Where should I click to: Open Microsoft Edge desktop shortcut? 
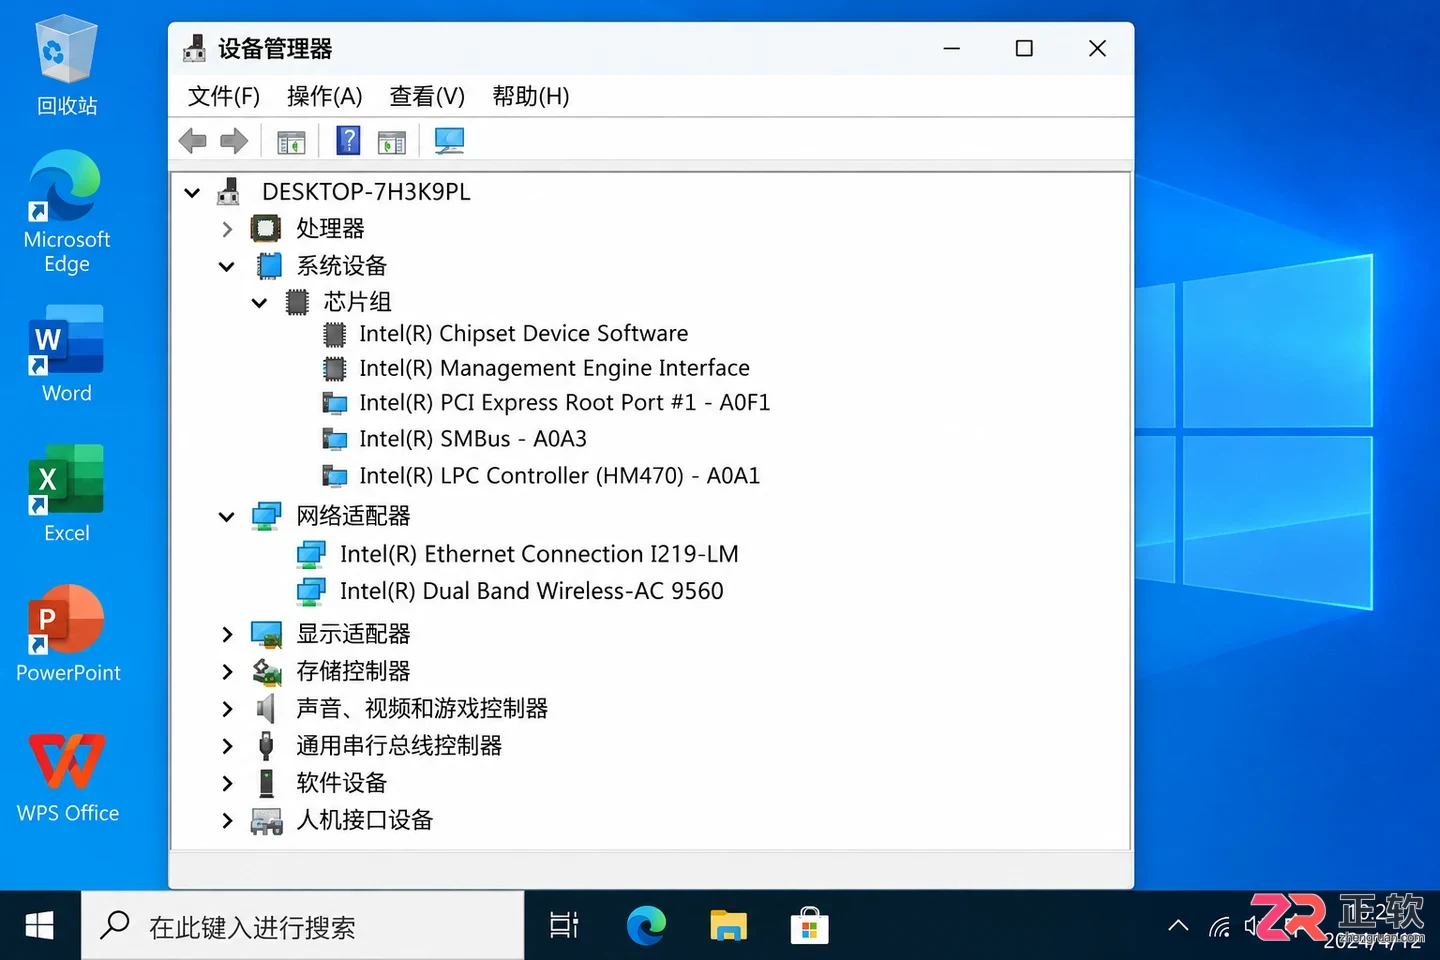(x=67, y=212)
